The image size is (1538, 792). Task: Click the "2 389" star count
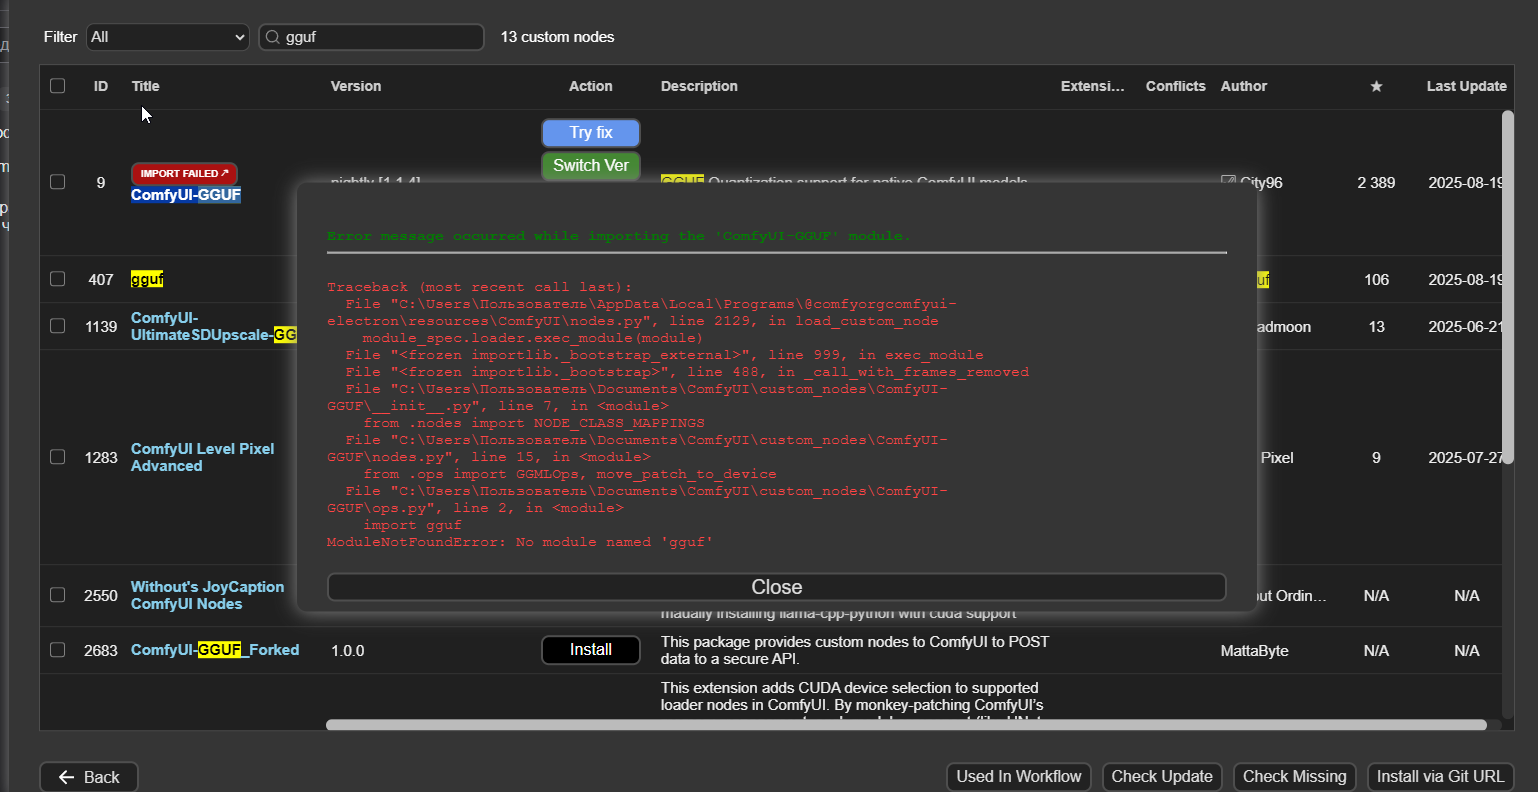tap(1376, 182)
